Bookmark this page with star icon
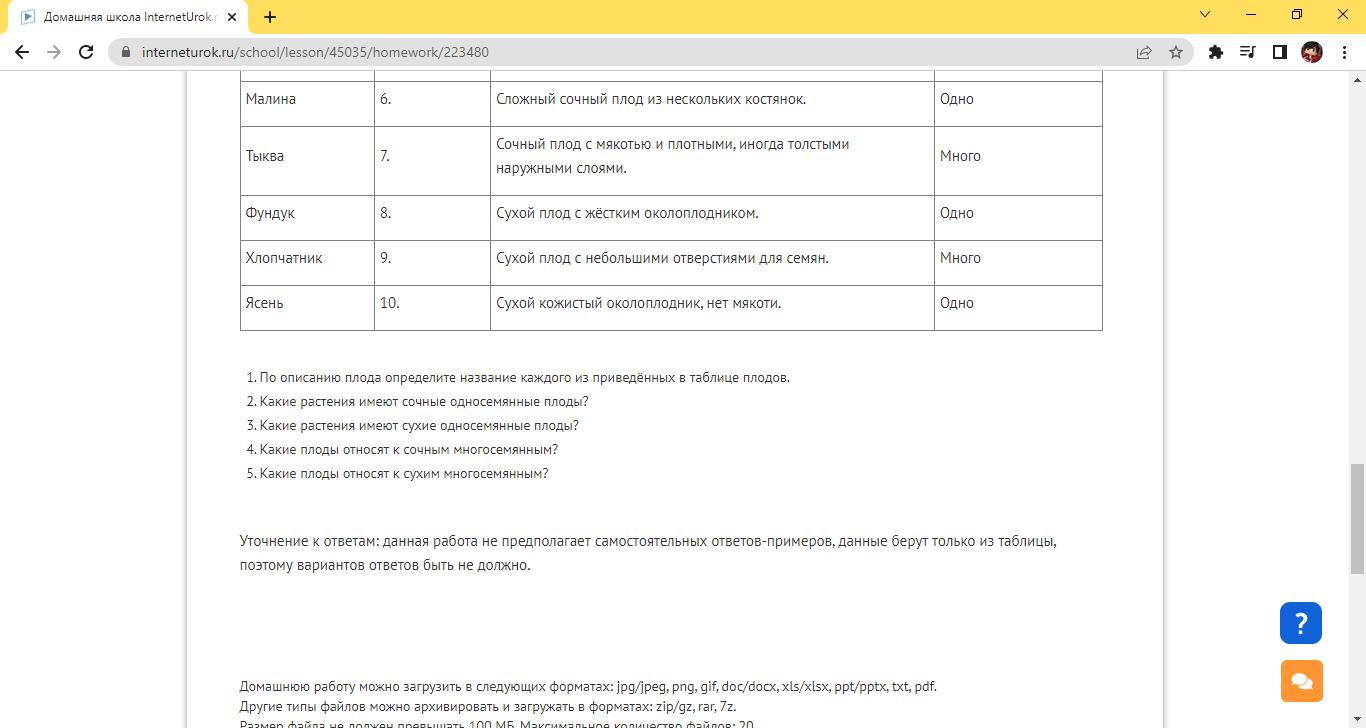Image resolution: width=1366 pixels, height=728 pixels. [x=1176, y=52]
